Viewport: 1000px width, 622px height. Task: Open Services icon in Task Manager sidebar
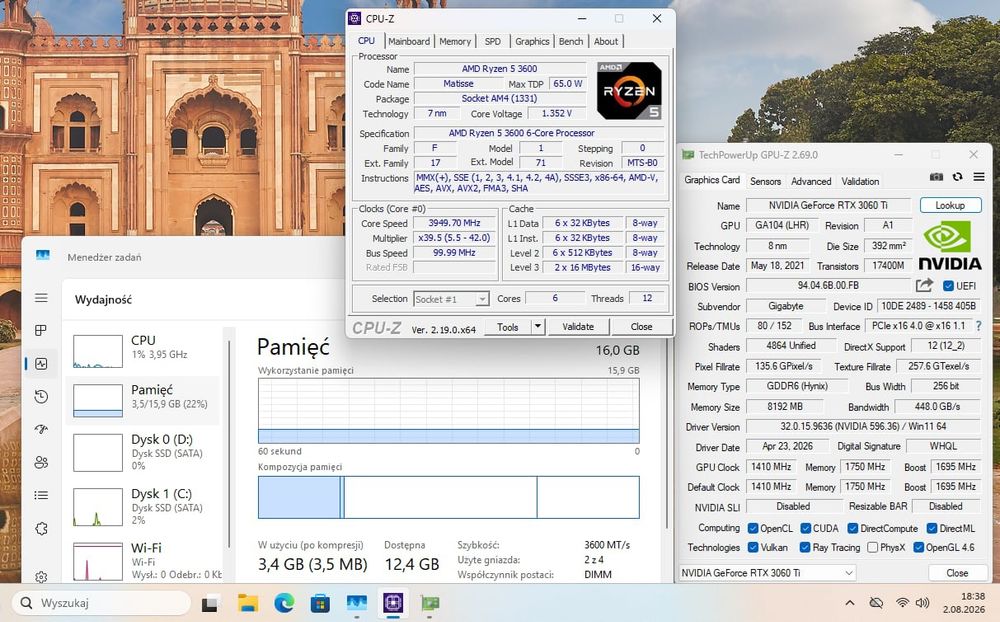point(41,528)
